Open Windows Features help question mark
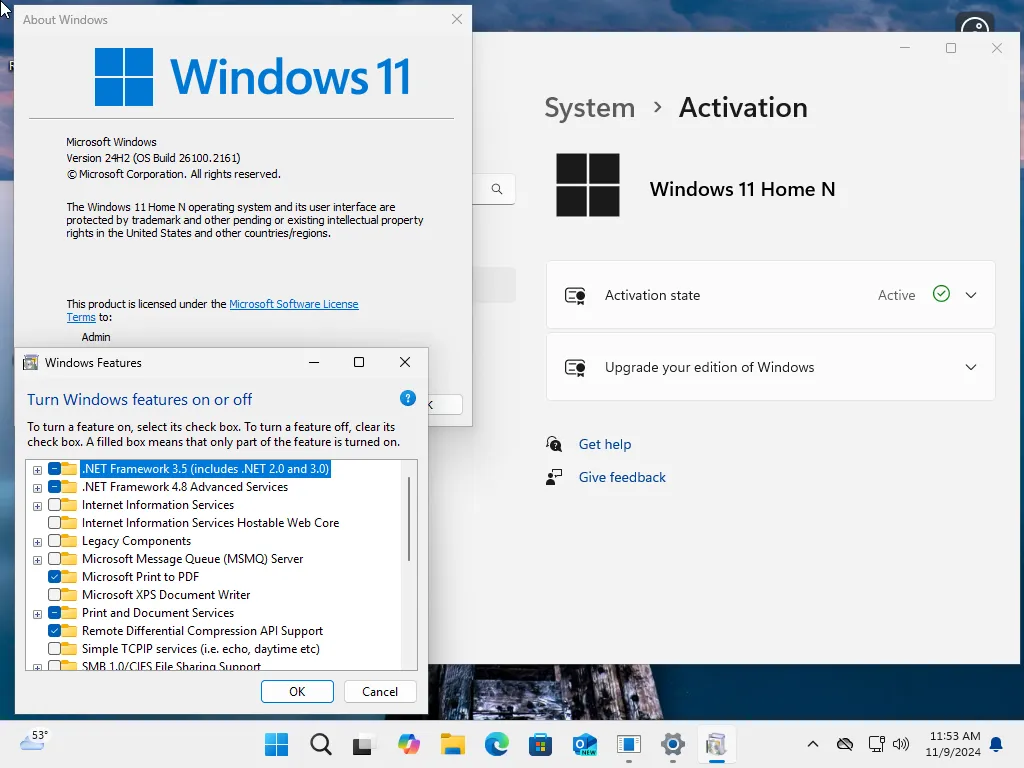Screen dimensions: 1024x768 [x=408, y=398]
